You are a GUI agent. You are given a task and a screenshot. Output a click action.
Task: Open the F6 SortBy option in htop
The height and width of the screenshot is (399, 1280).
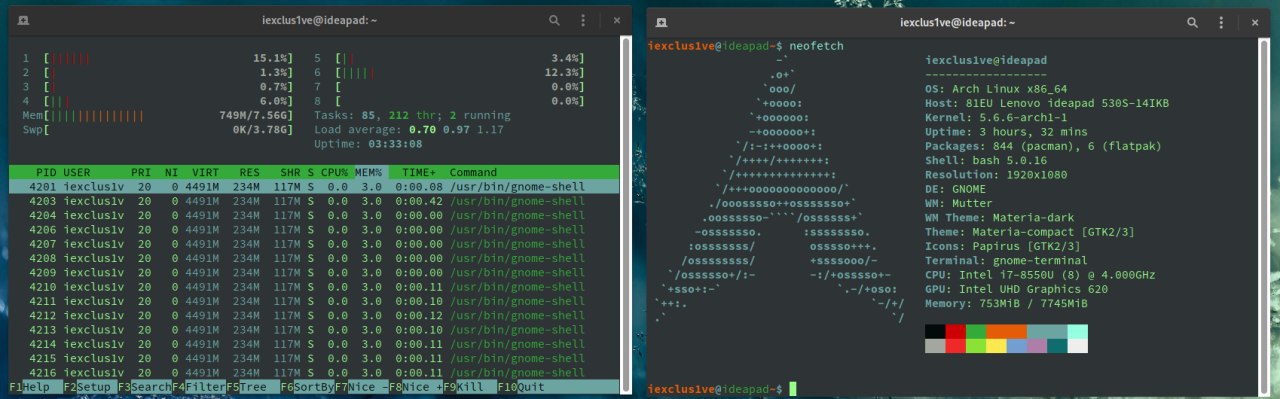point(306,387)
